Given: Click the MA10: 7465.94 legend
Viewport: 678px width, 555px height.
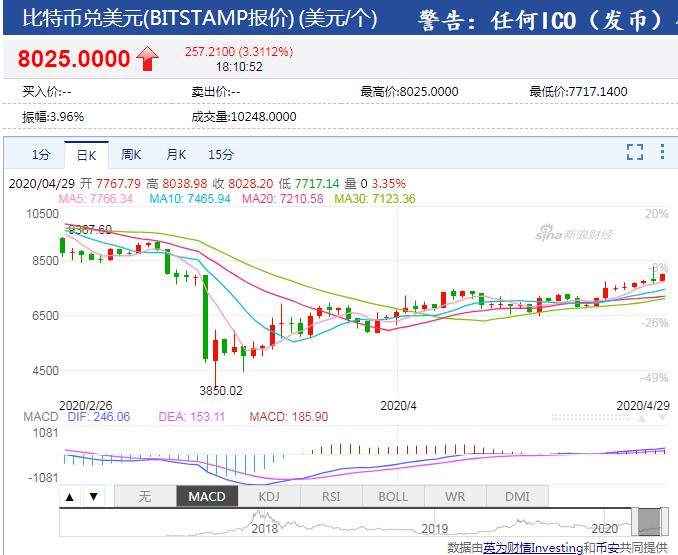Looking at the screenshot, I should click(190, 199).
